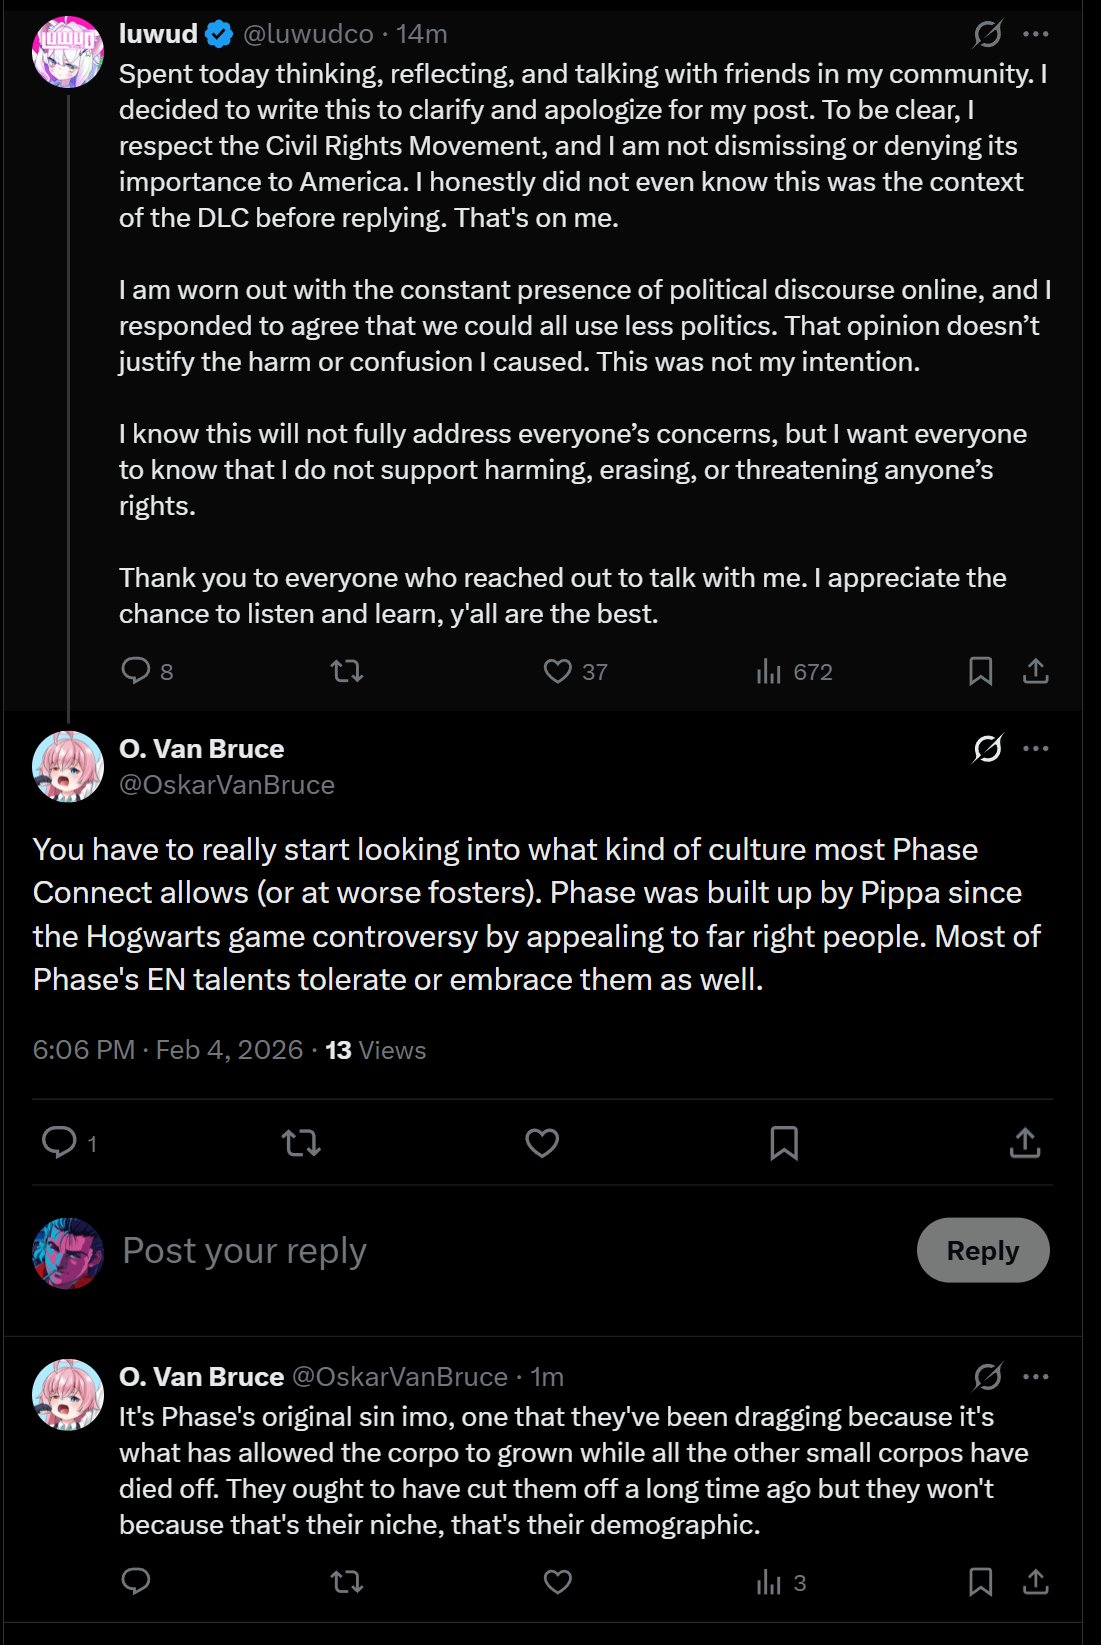Repost the main O. Van Bruce tweet
The image size is (1101, 1645).
(x=301, y=1142)
